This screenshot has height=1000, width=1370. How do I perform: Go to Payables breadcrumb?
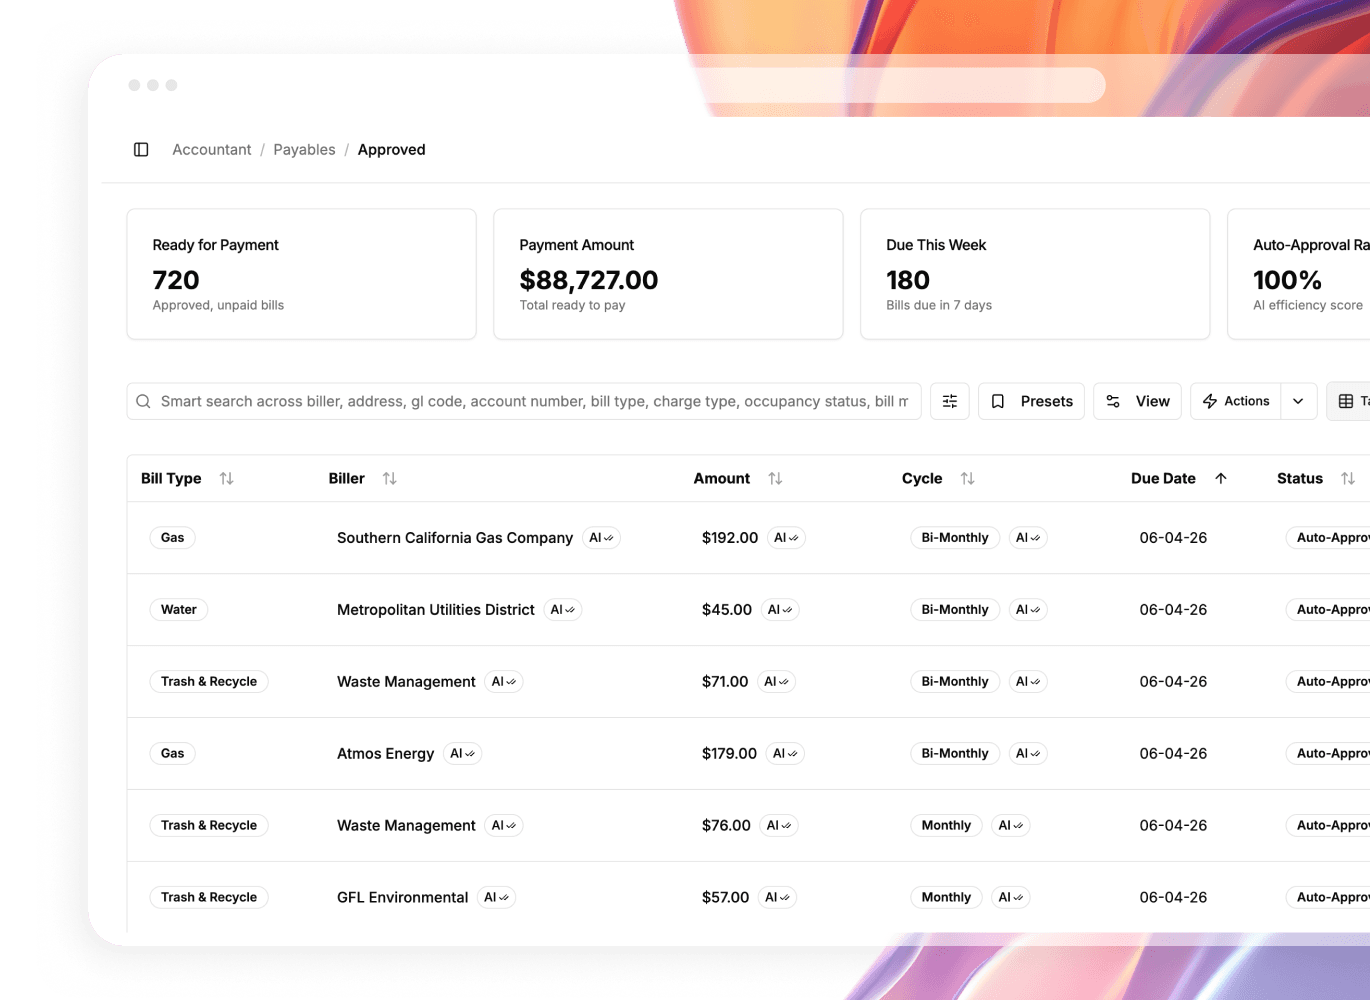pos(304,150)
